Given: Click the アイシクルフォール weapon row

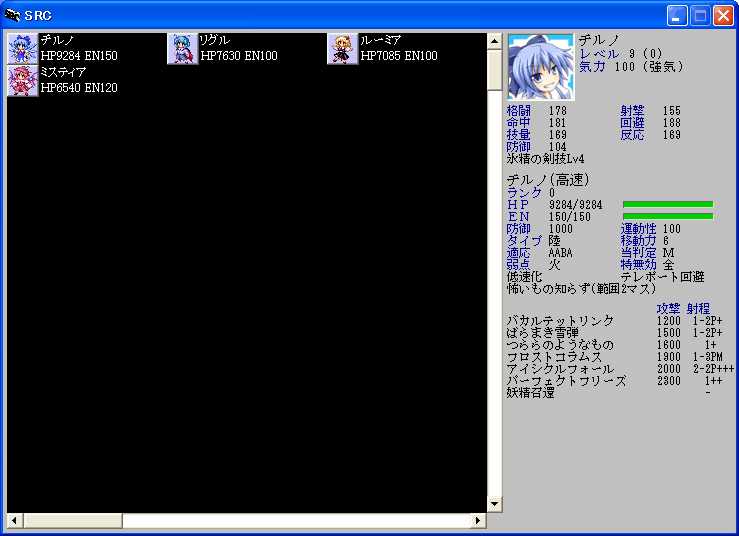Looking at the screenshot, I should pos(620,369).
